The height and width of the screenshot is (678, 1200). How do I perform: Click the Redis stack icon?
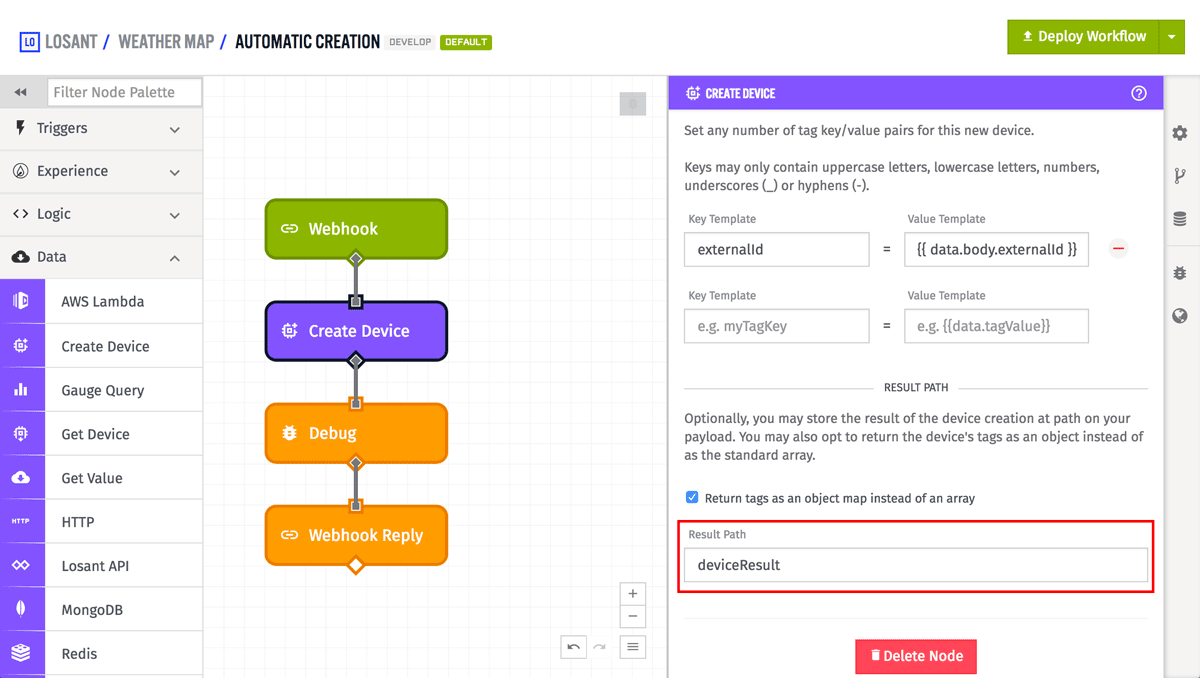tap(21, 654)
